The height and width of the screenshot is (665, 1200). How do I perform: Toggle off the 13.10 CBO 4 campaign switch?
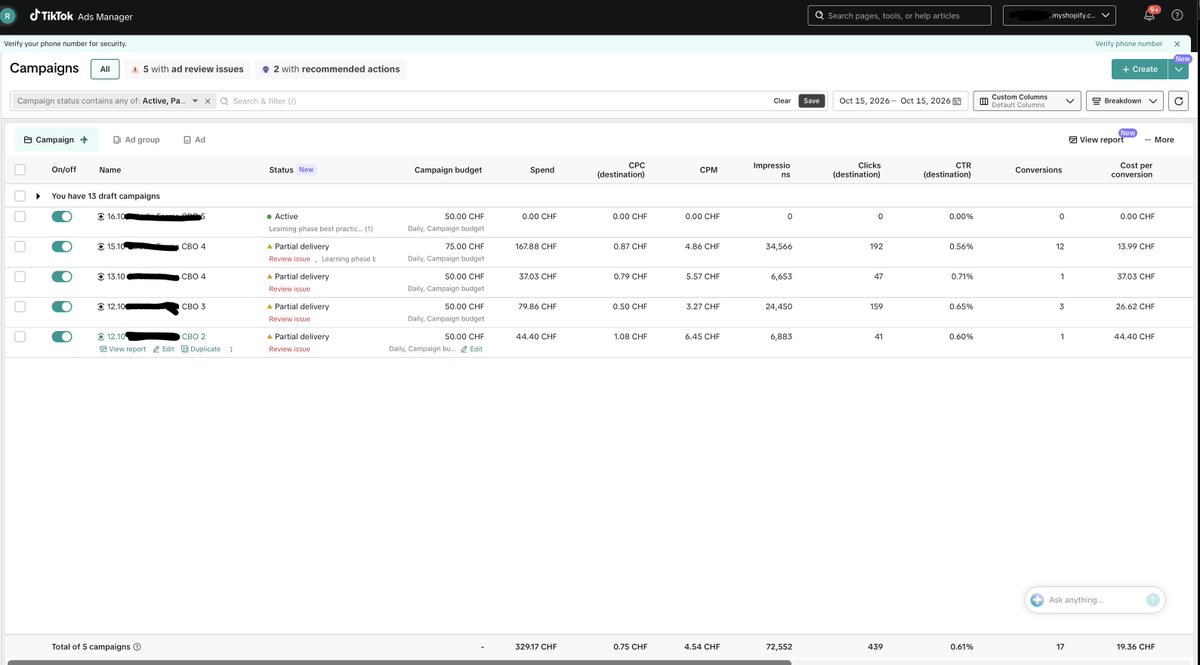62,277
